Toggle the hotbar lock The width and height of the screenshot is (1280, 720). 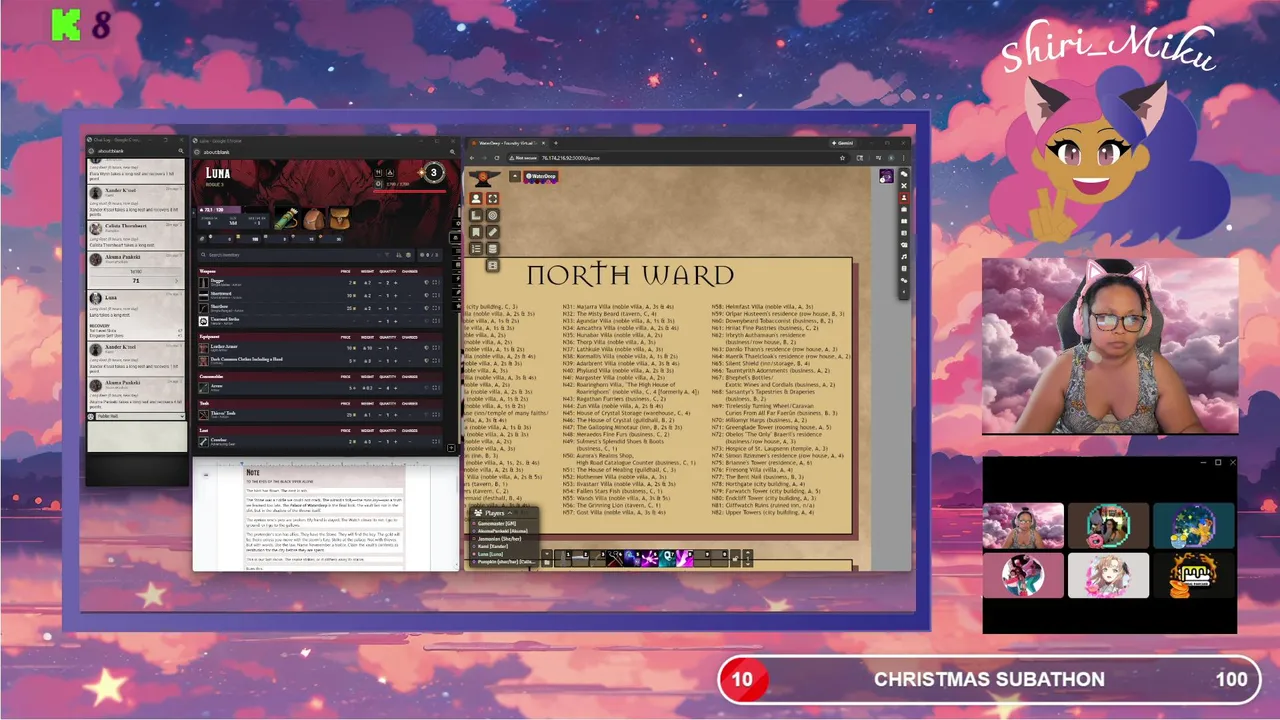tap(735, 558)
